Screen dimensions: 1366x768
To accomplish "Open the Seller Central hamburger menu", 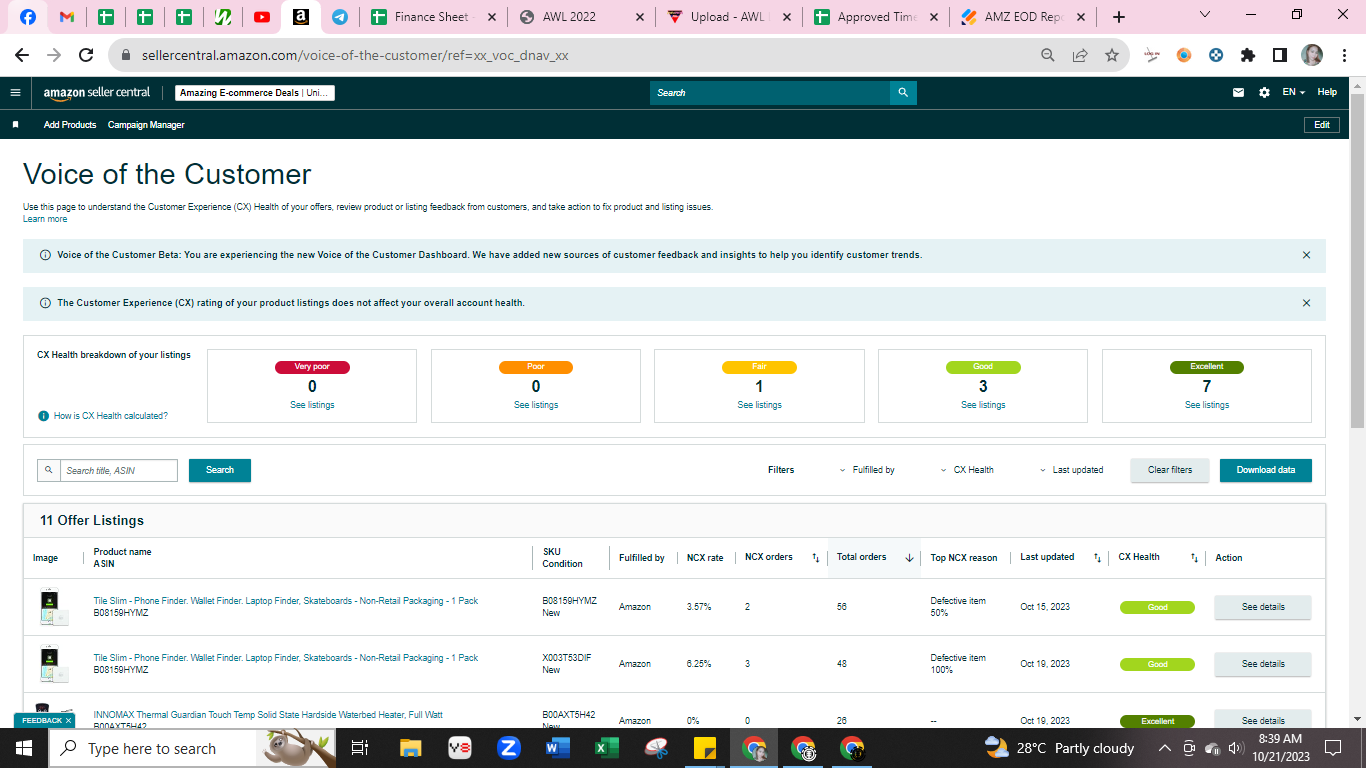I will coord(15,92).
